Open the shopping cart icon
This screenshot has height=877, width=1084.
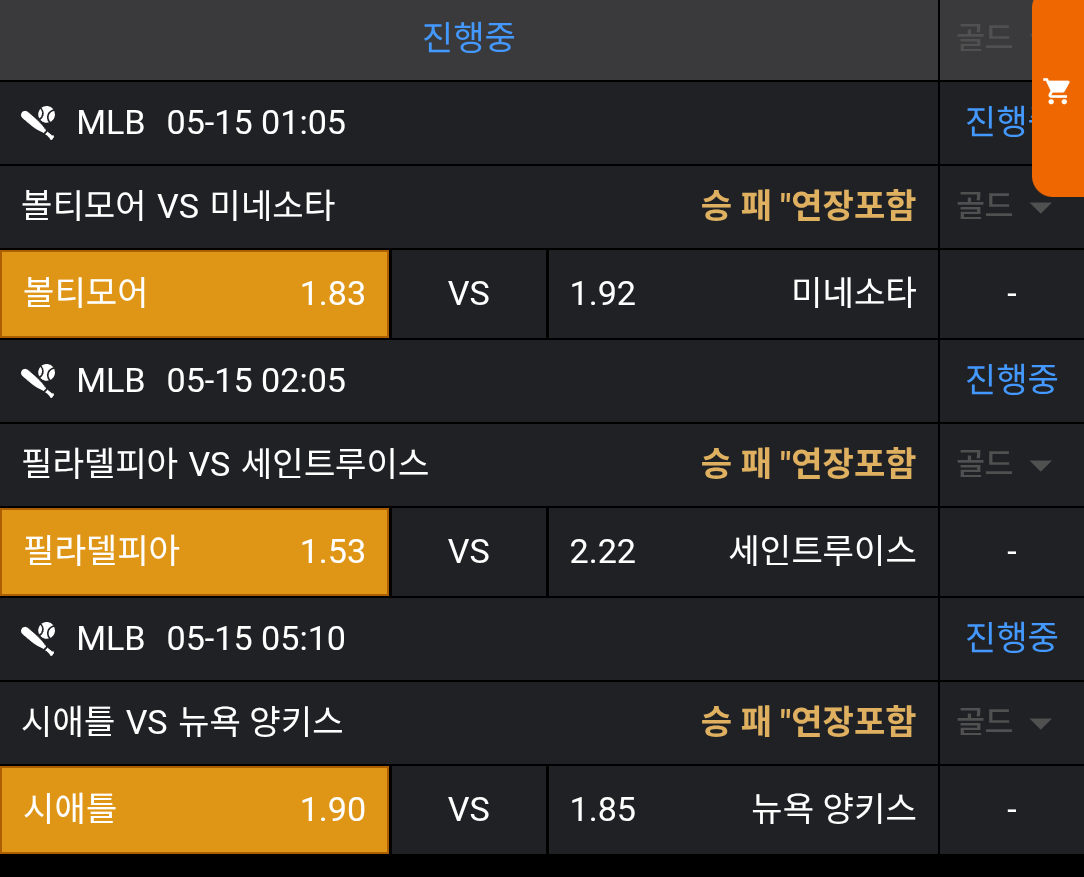tap(1057, 92)
